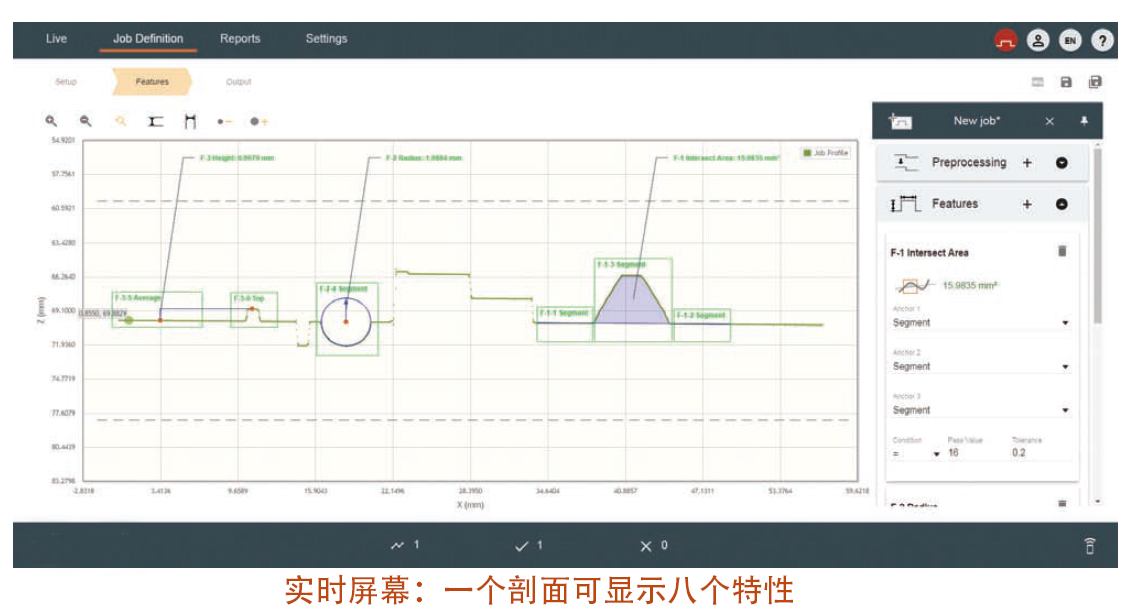Collapse the Features section
This screenshot has width=1129, height=616.
point(1062,204)
